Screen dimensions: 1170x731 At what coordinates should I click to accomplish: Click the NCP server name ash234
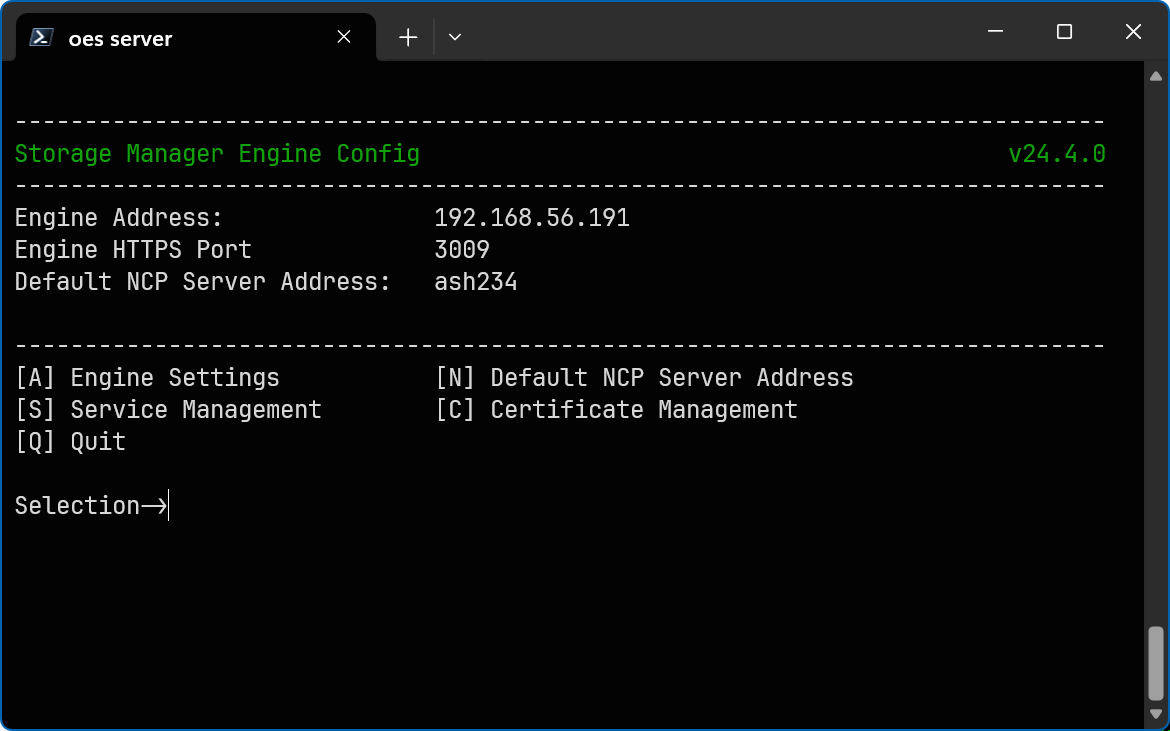475,282
